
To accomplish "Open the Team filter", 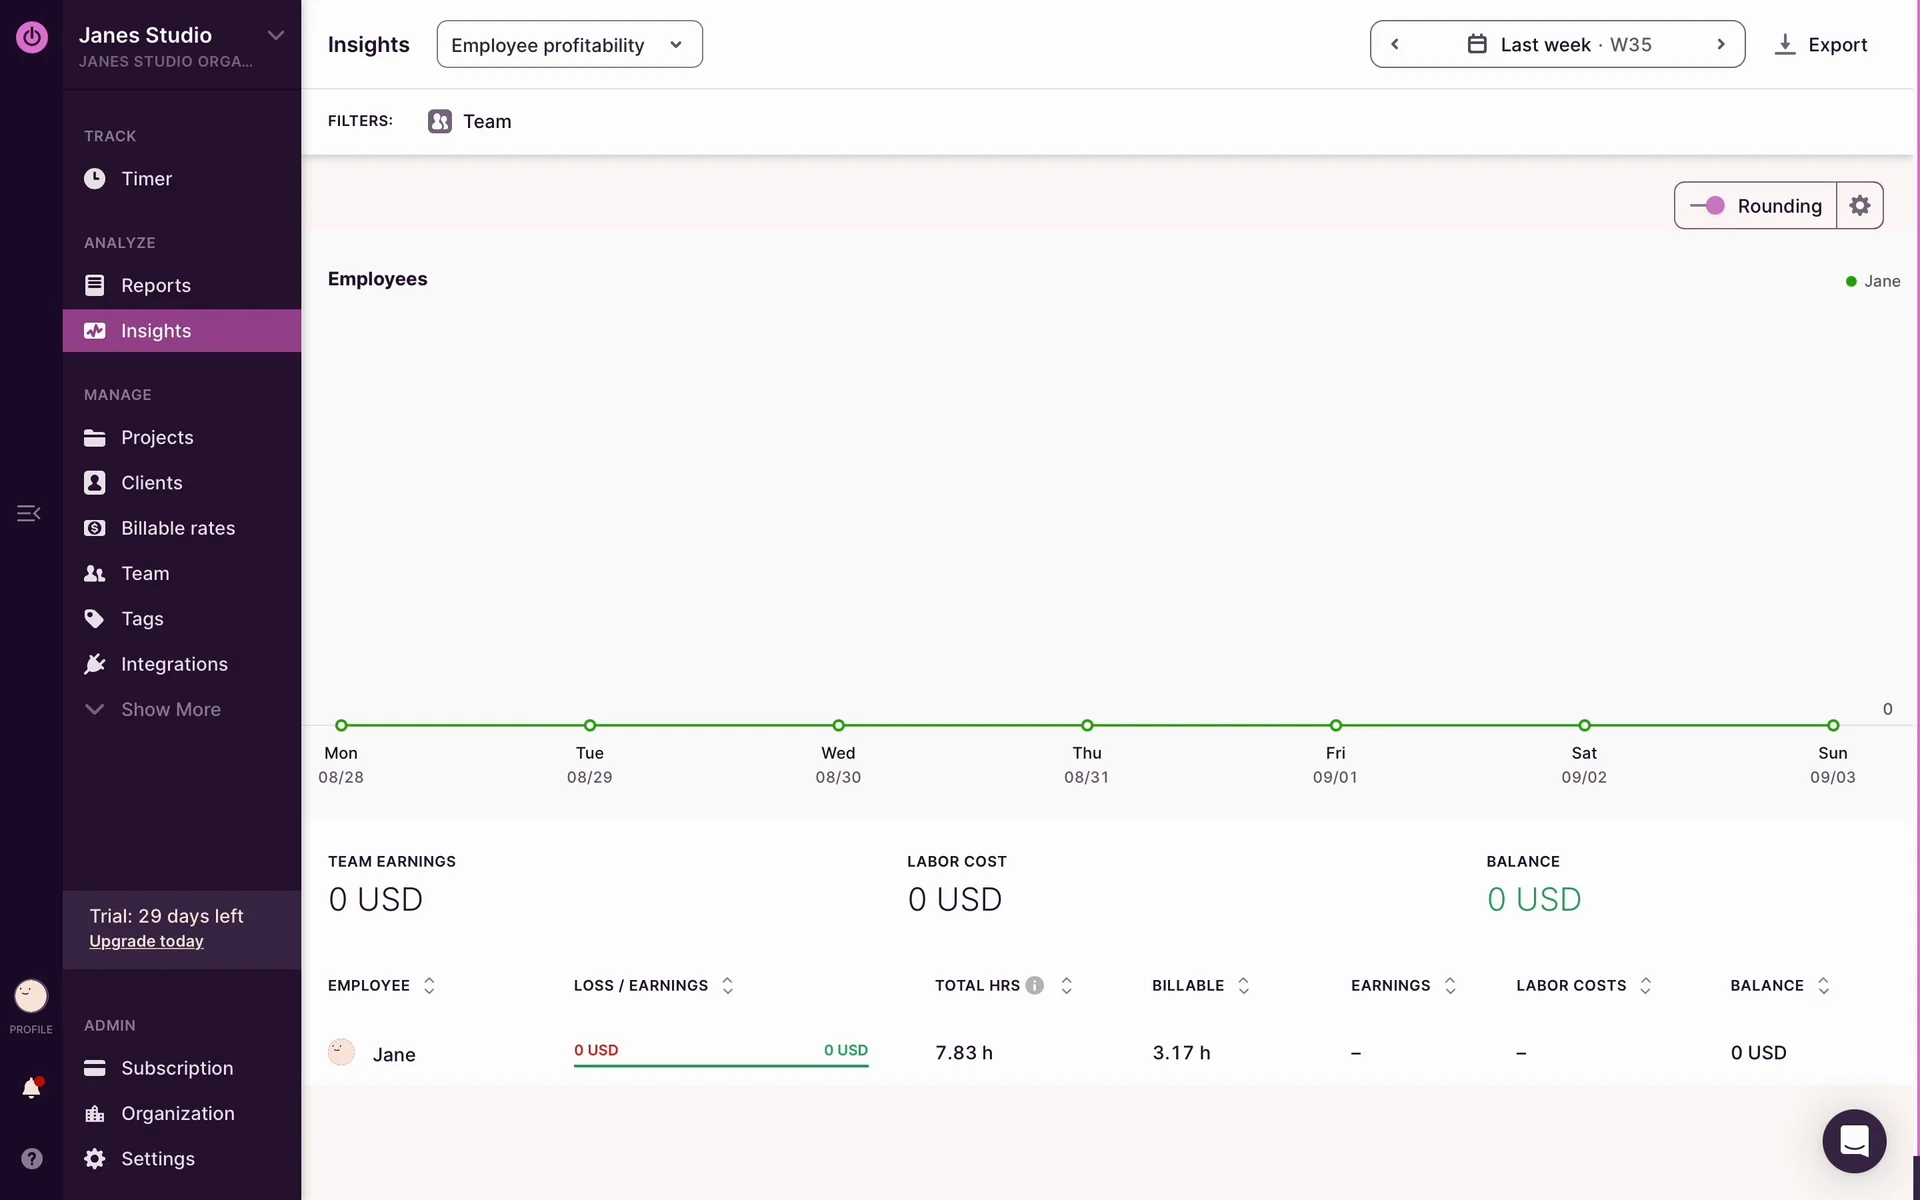I will coord(470,121).
